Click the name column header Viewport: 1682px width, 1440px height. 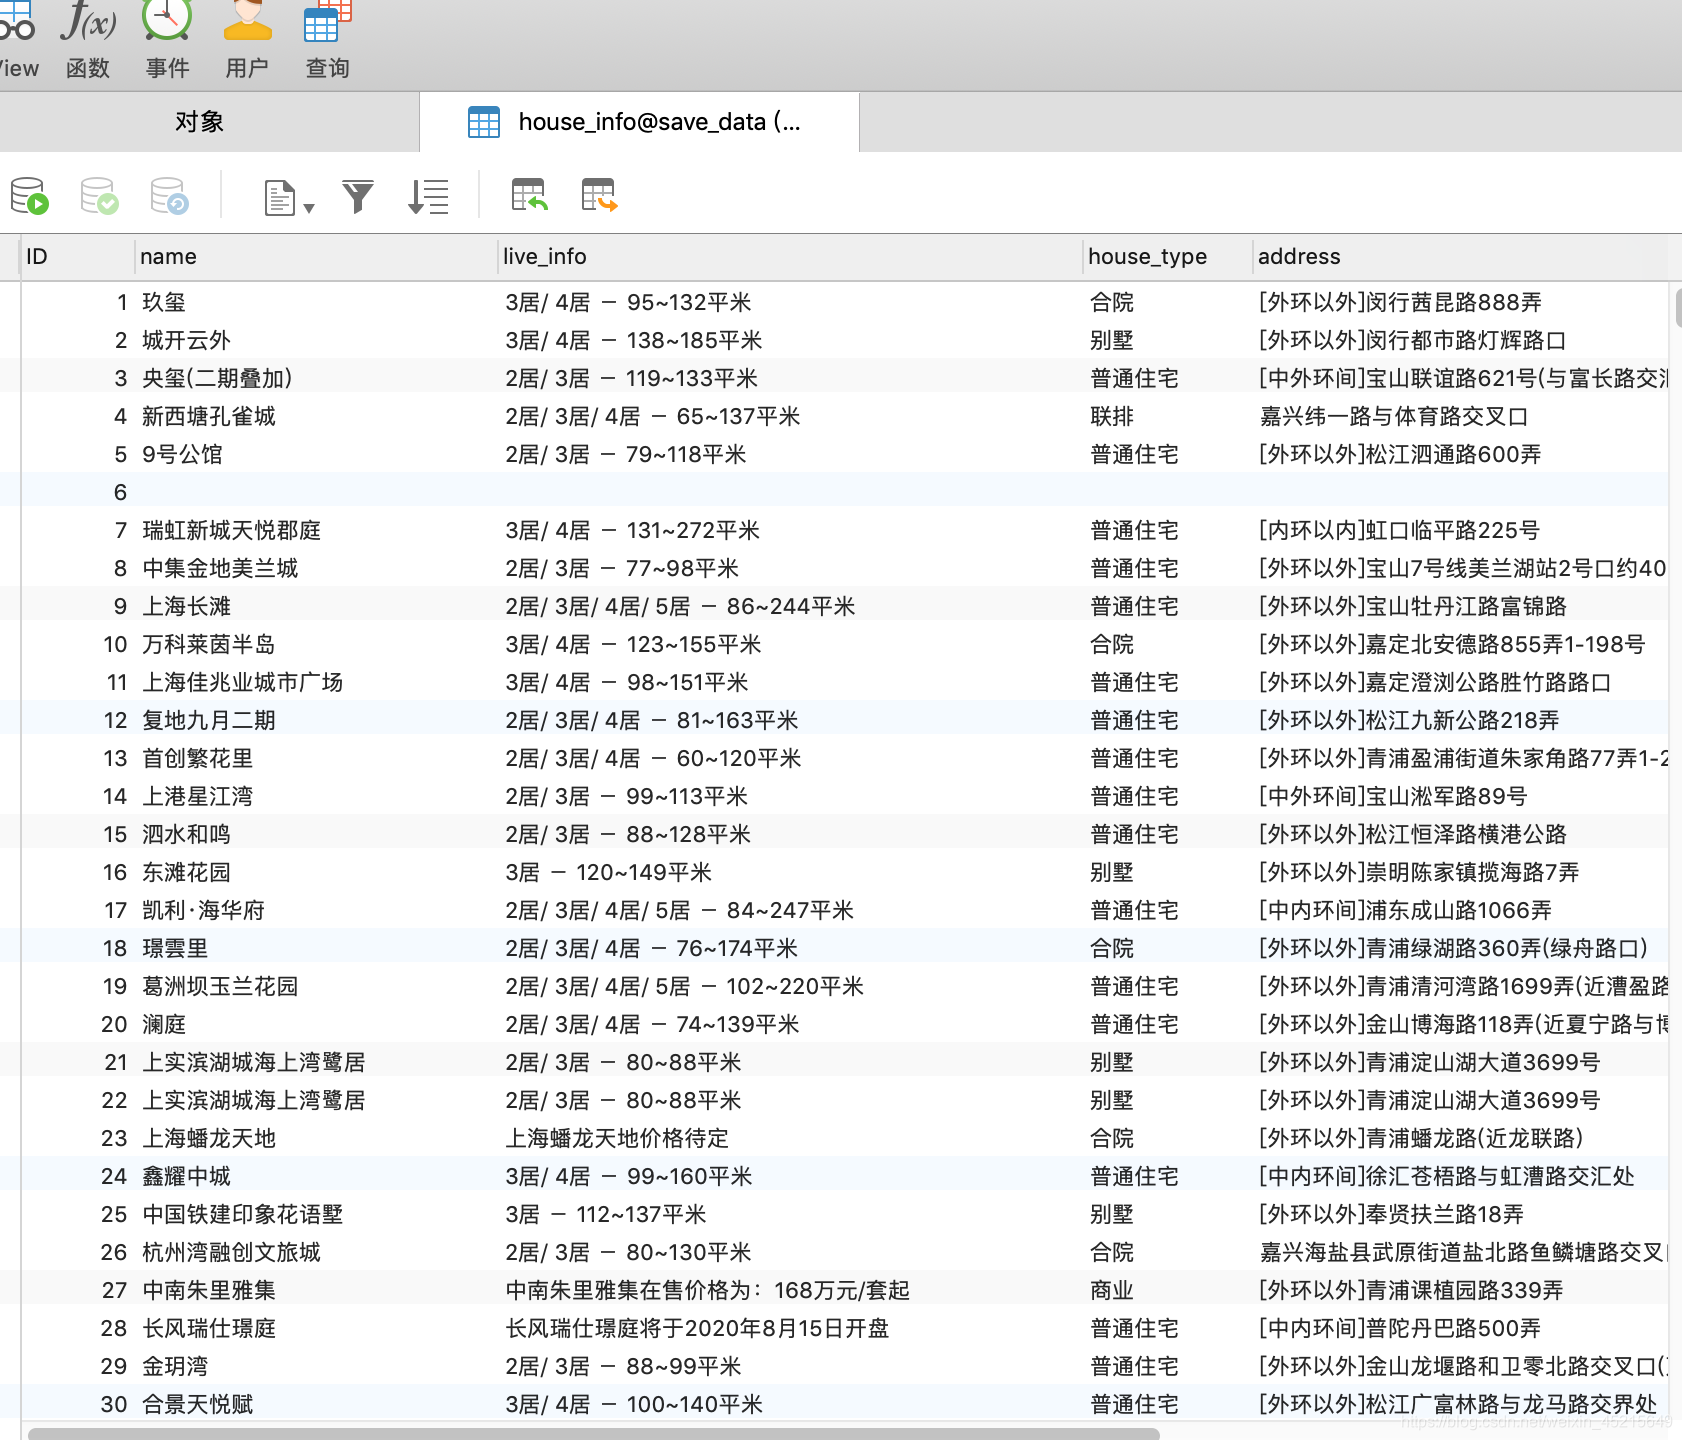pyautogui.click(x=316, y=257)
